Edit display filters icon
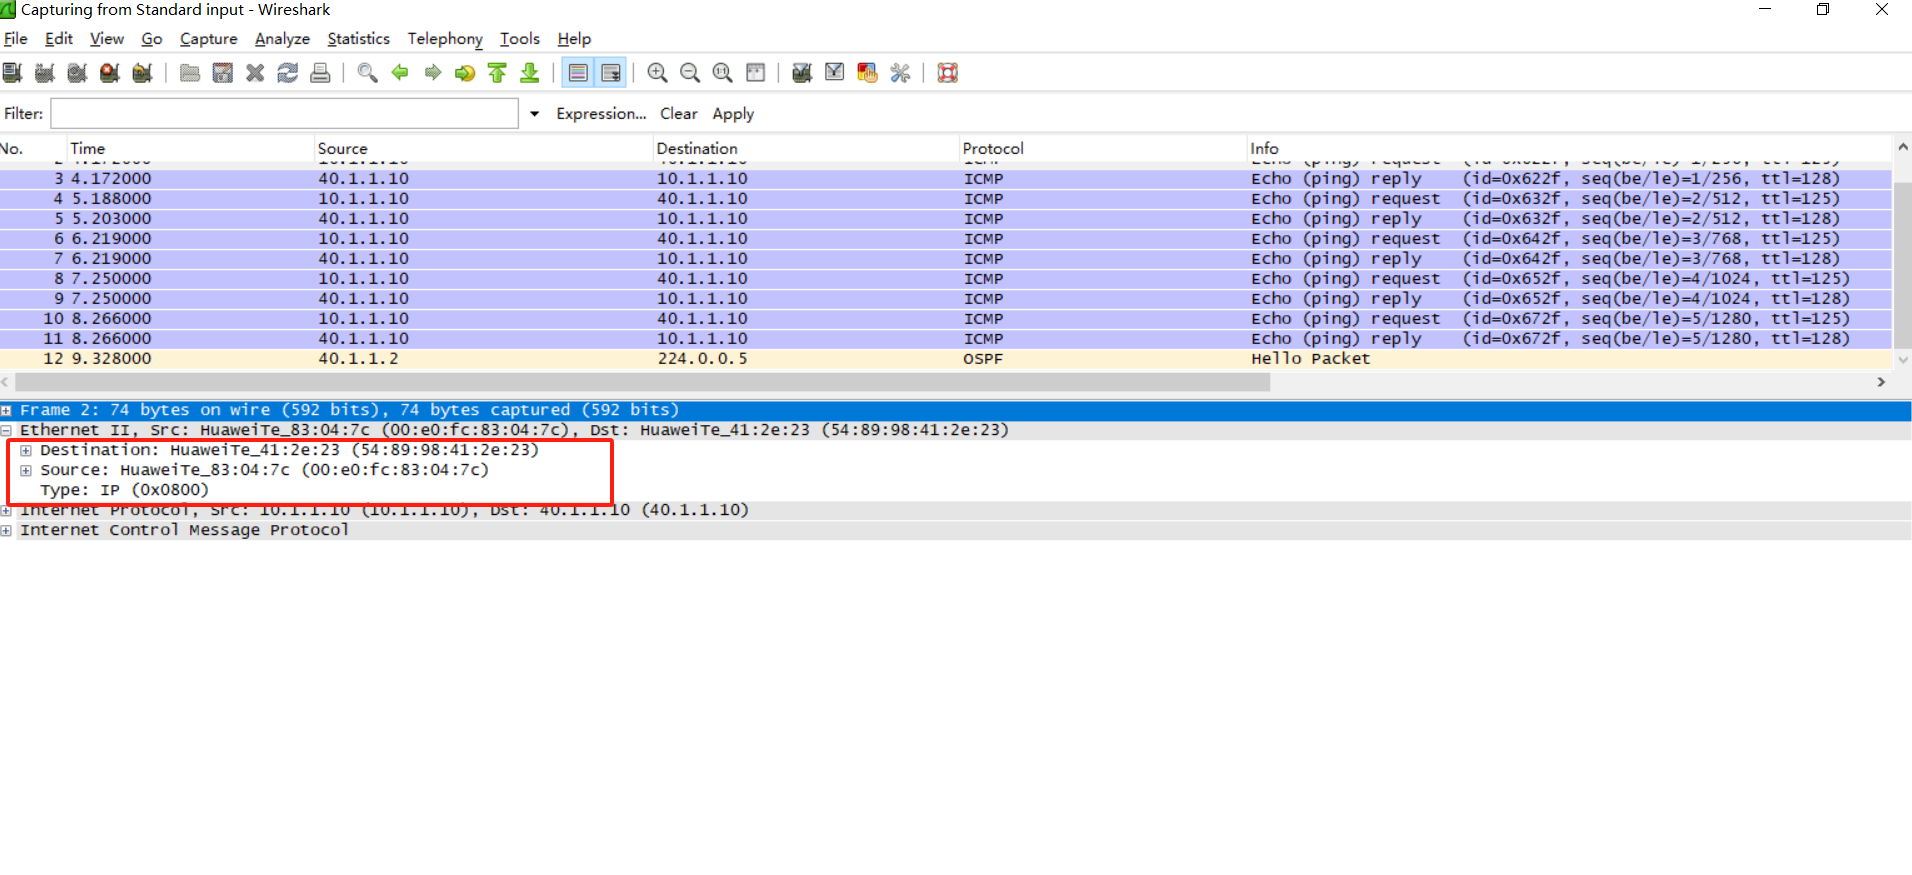 pos(835,73)
